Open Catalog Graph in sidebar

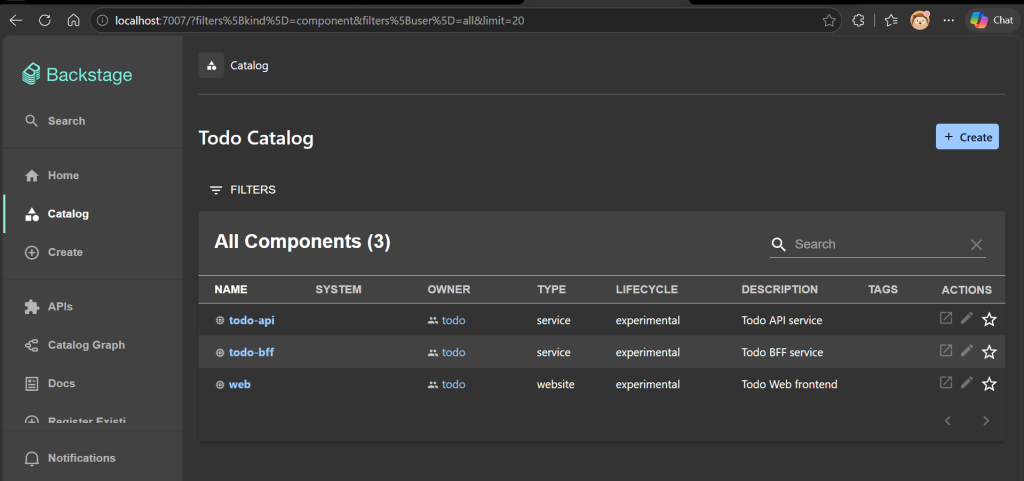[x=74, y=345]
